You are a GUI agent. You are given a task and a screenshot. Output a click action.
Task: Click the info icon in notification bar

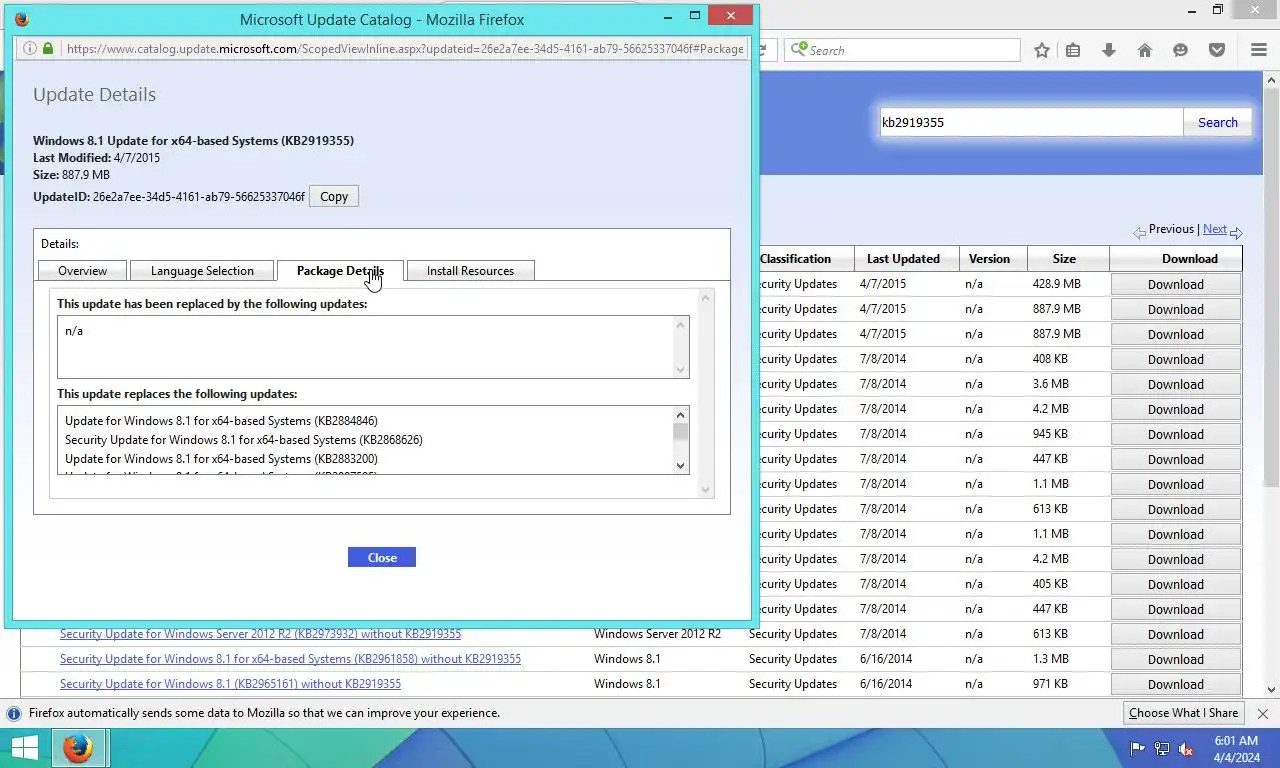pyautogui.click(x=14, y=713)
